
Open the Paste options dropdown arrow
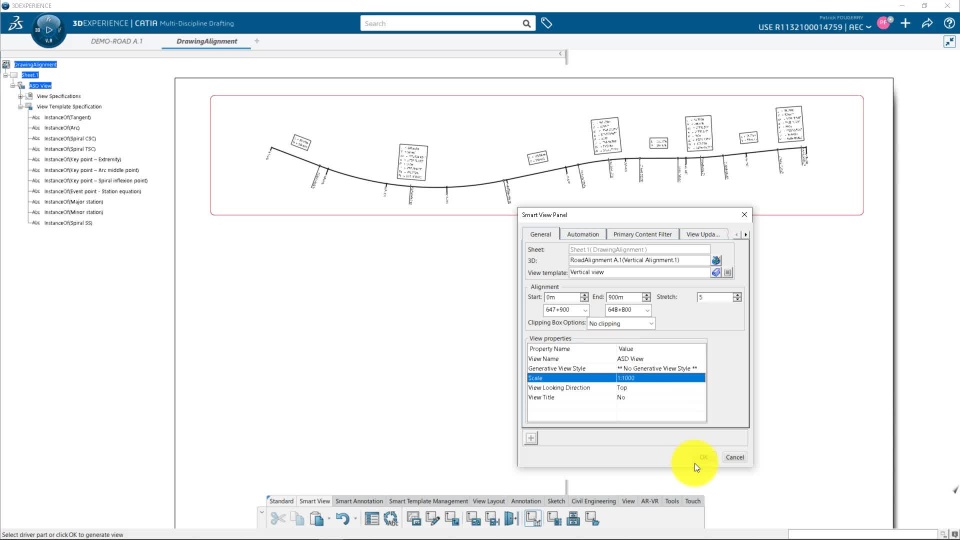(x=329, y=519)
